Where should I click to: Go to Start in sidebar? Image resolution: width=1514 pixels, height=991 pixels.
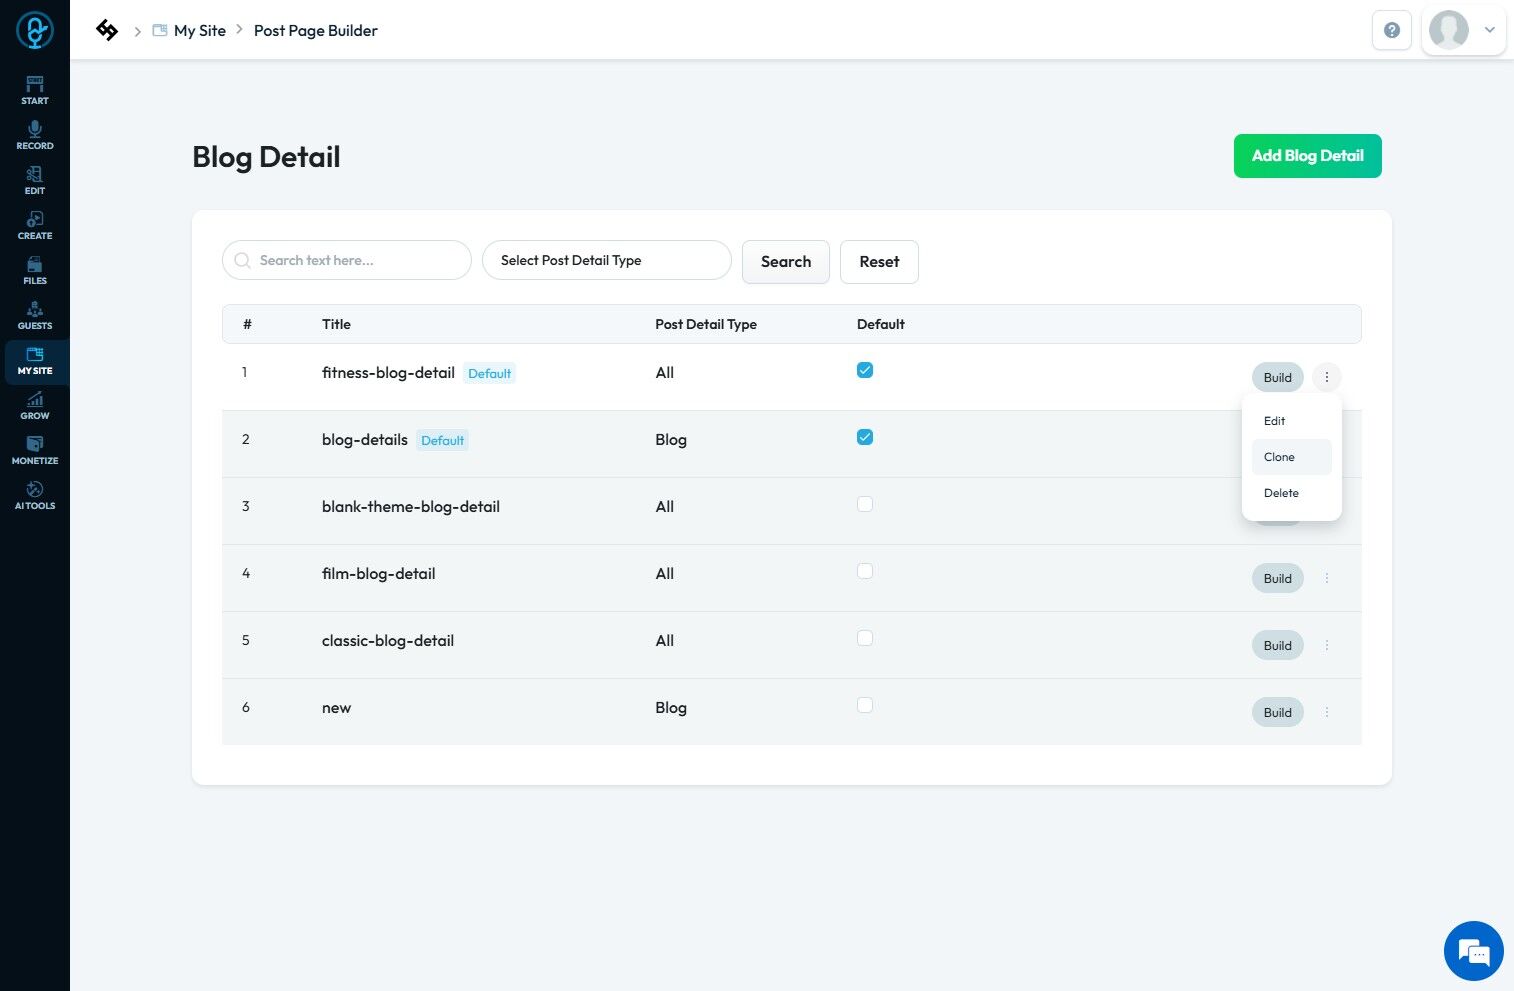point(35,90)
